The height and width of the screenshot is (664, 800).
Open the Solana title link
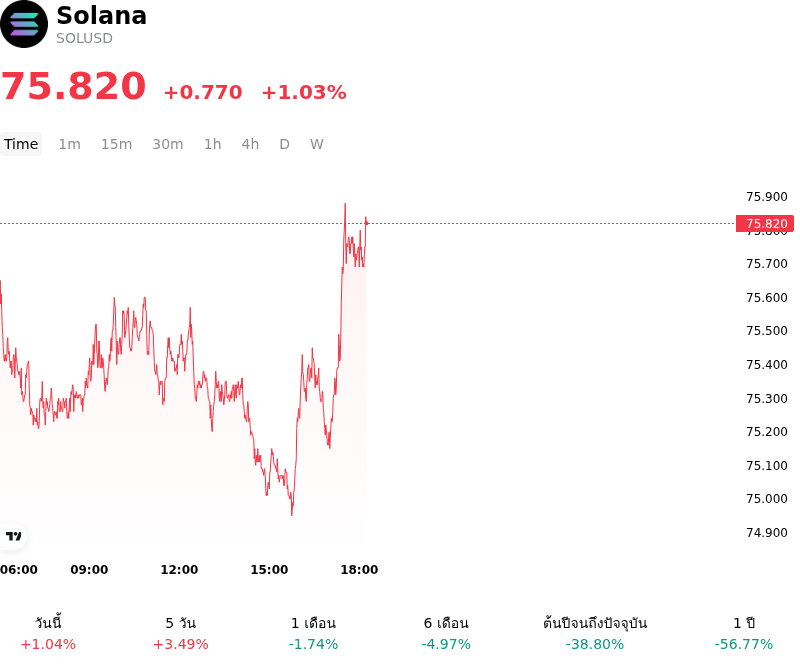(102, 16)
